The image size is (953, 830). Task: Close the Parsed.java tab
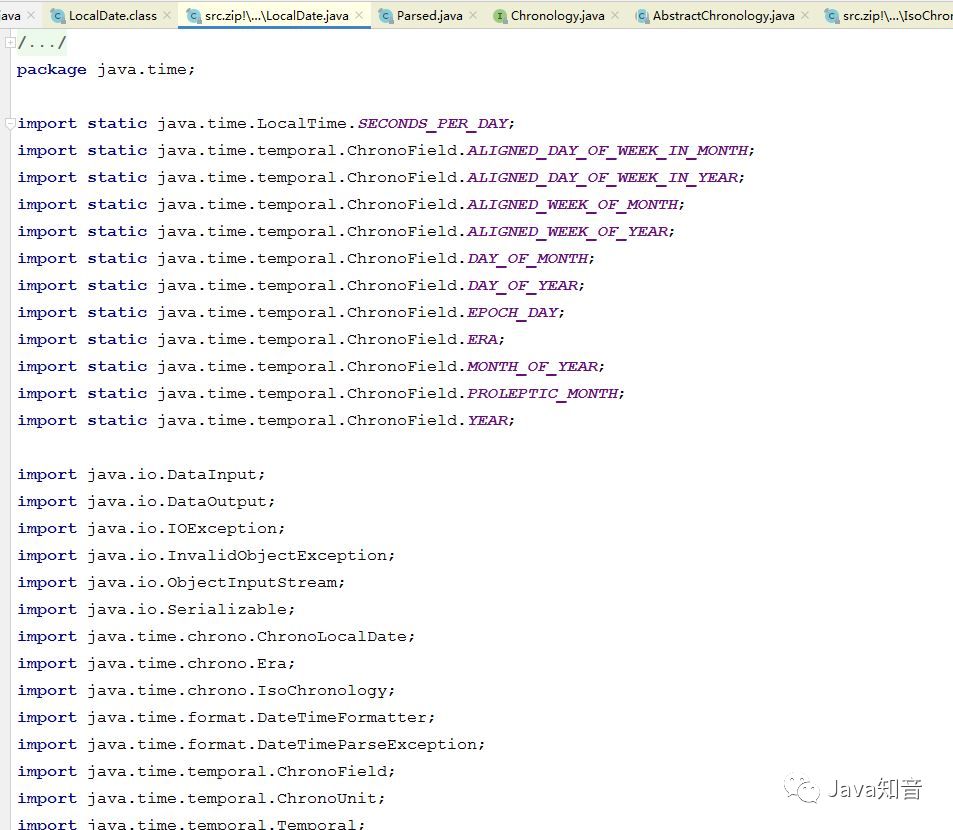click(473, 15)
